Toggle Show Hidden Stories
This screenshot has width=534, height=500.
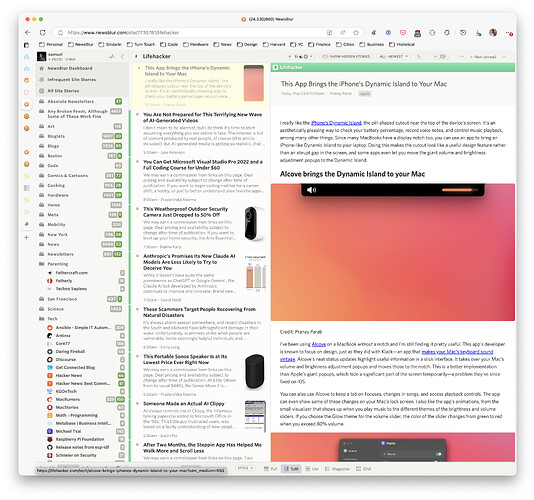coord(346,57)
